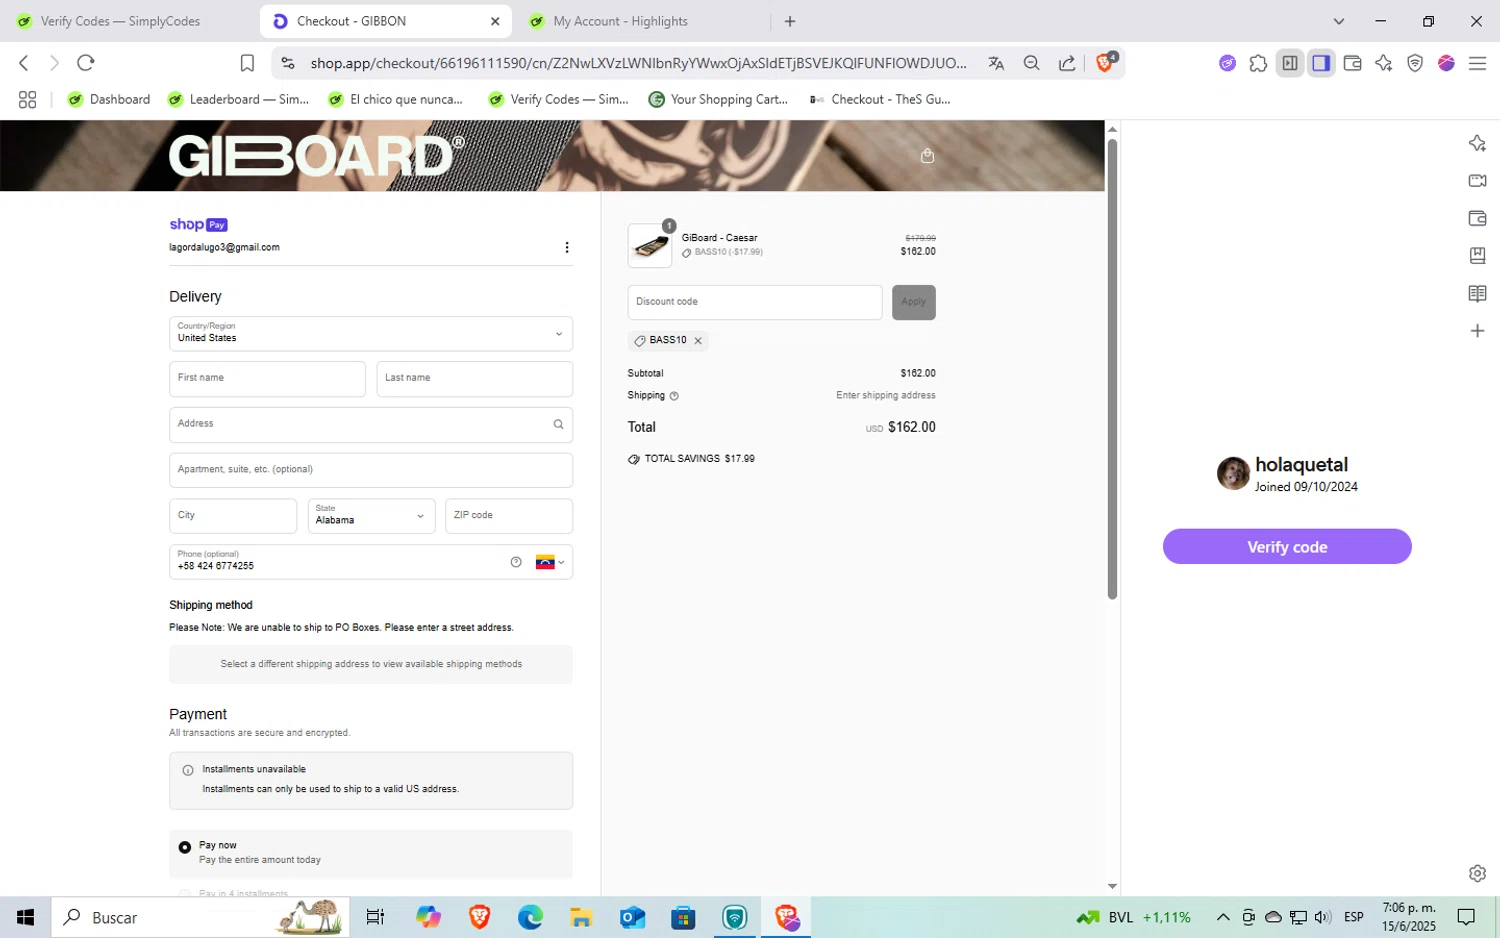The width and height of the screenshot is (1500, 938).
Task: Open the El chico que nunca... bookmark
Action: (396, 99)
